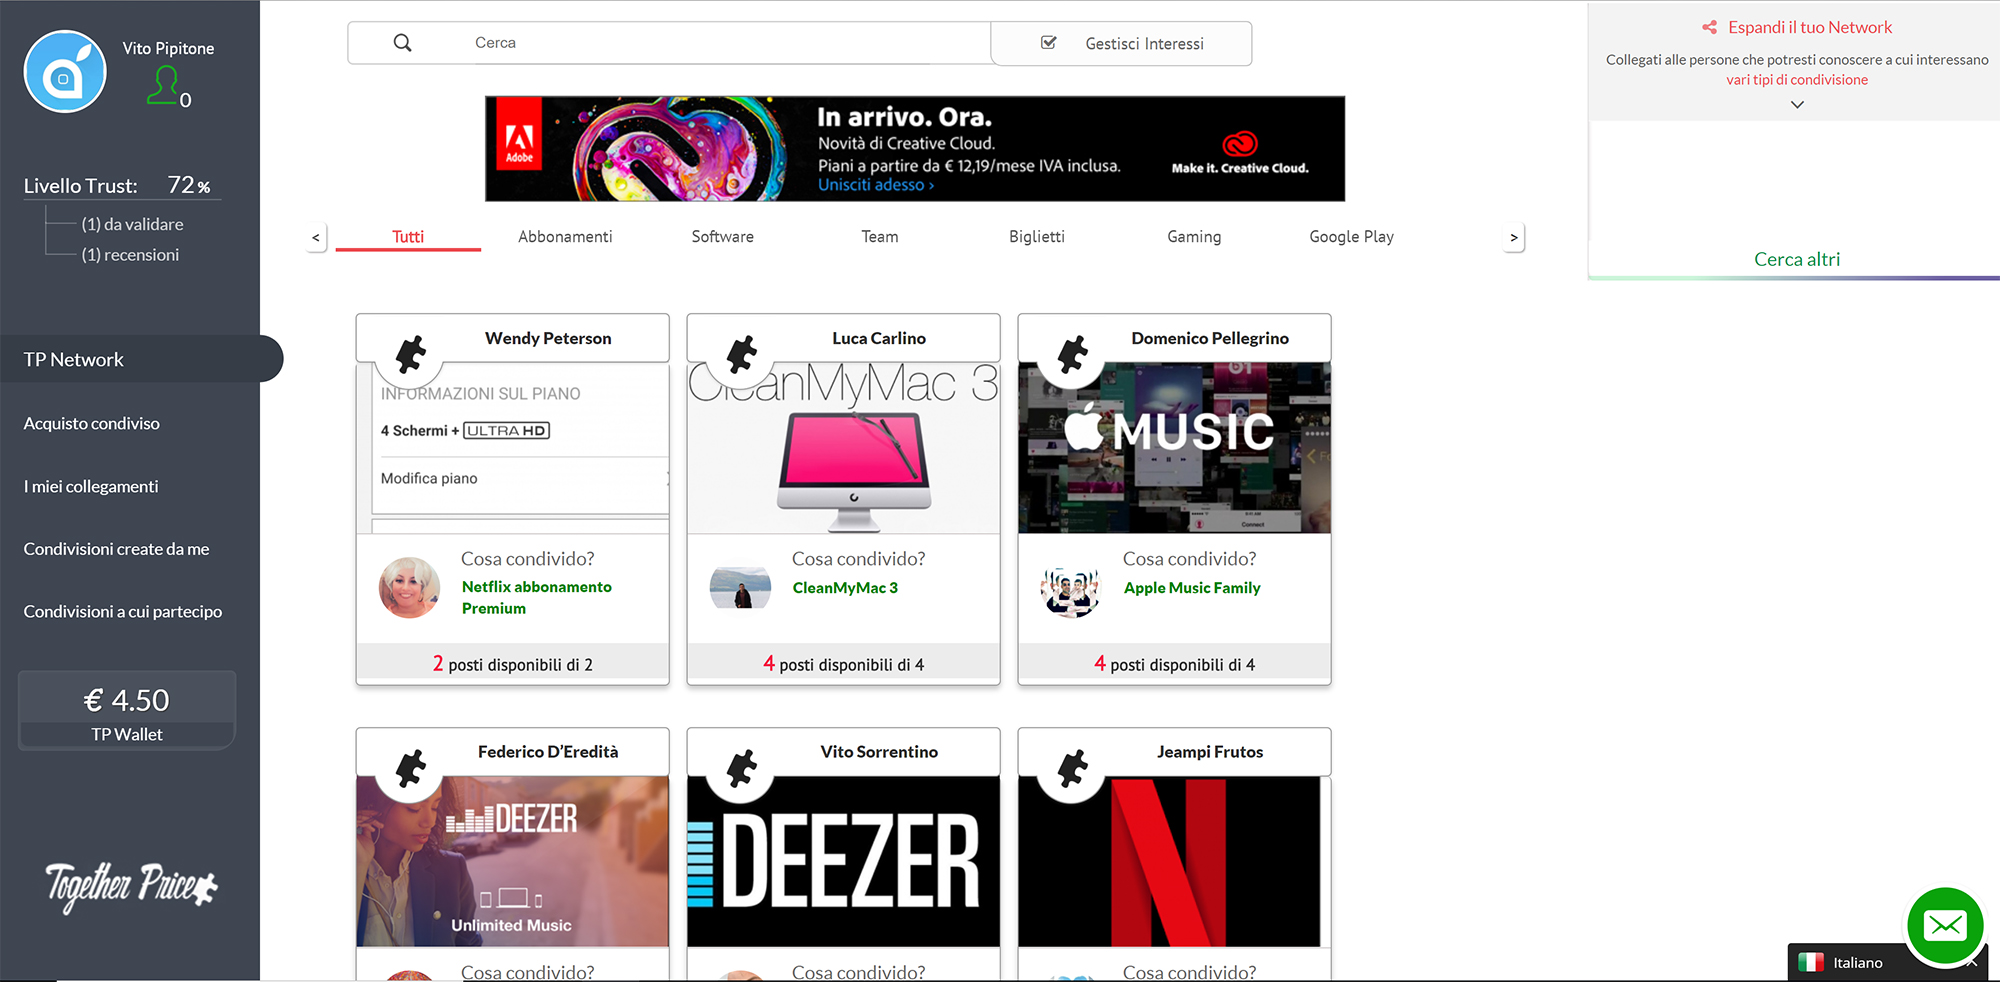
Task: Click Vito Pipitone's profile avatar
Action: 65,72
